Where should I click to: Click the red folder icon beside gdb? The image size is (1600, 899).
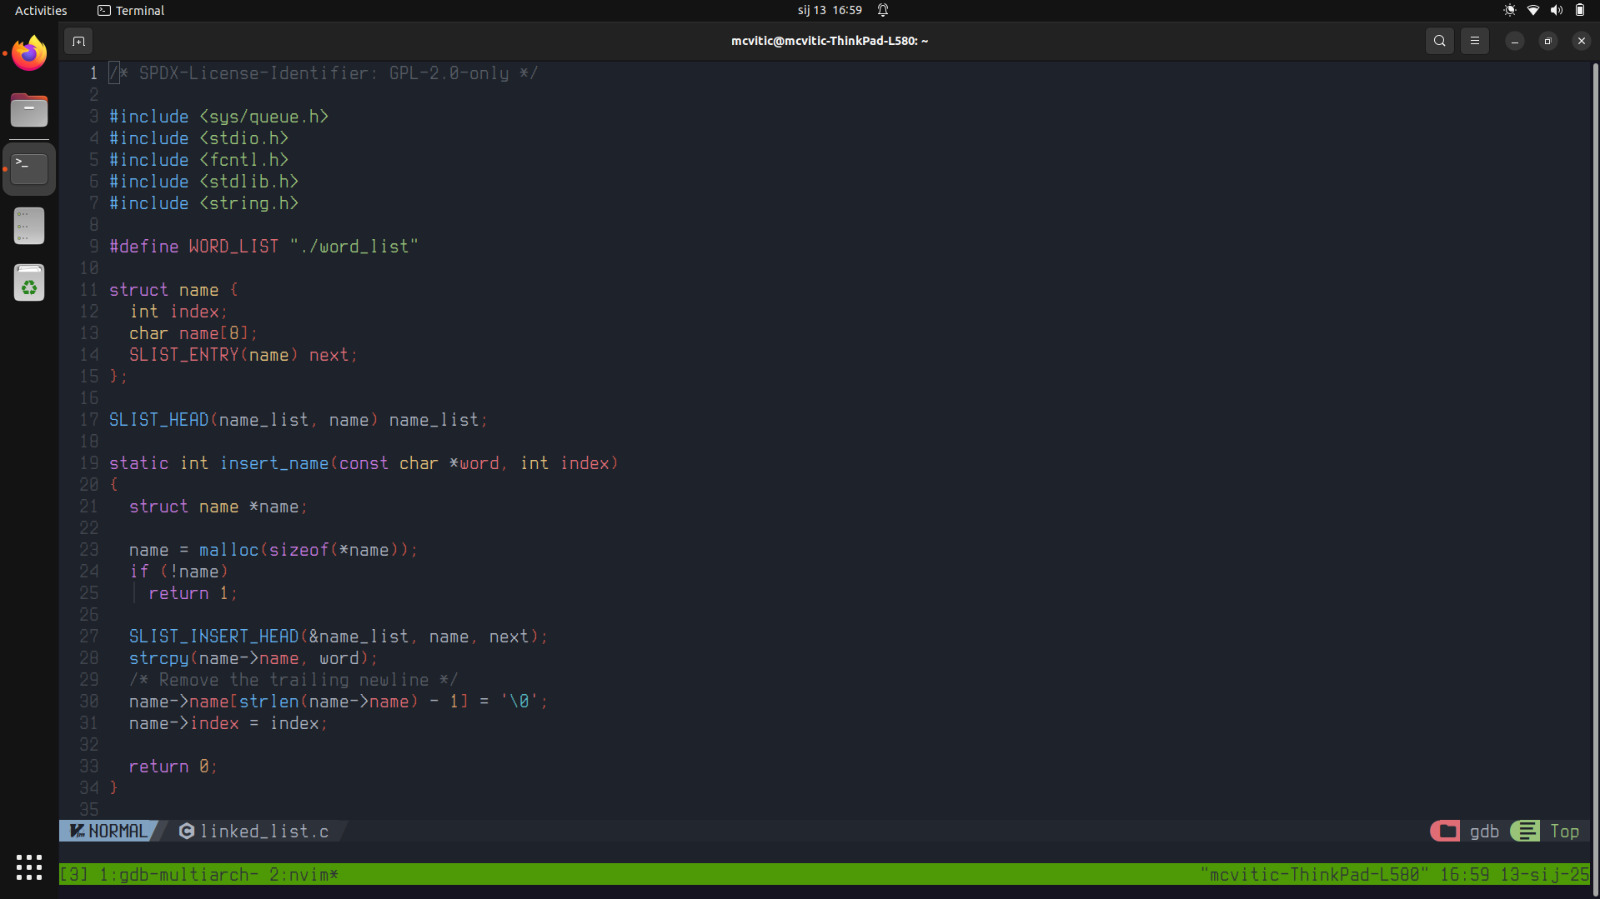pyautogui.click(x=1445, y=831)
